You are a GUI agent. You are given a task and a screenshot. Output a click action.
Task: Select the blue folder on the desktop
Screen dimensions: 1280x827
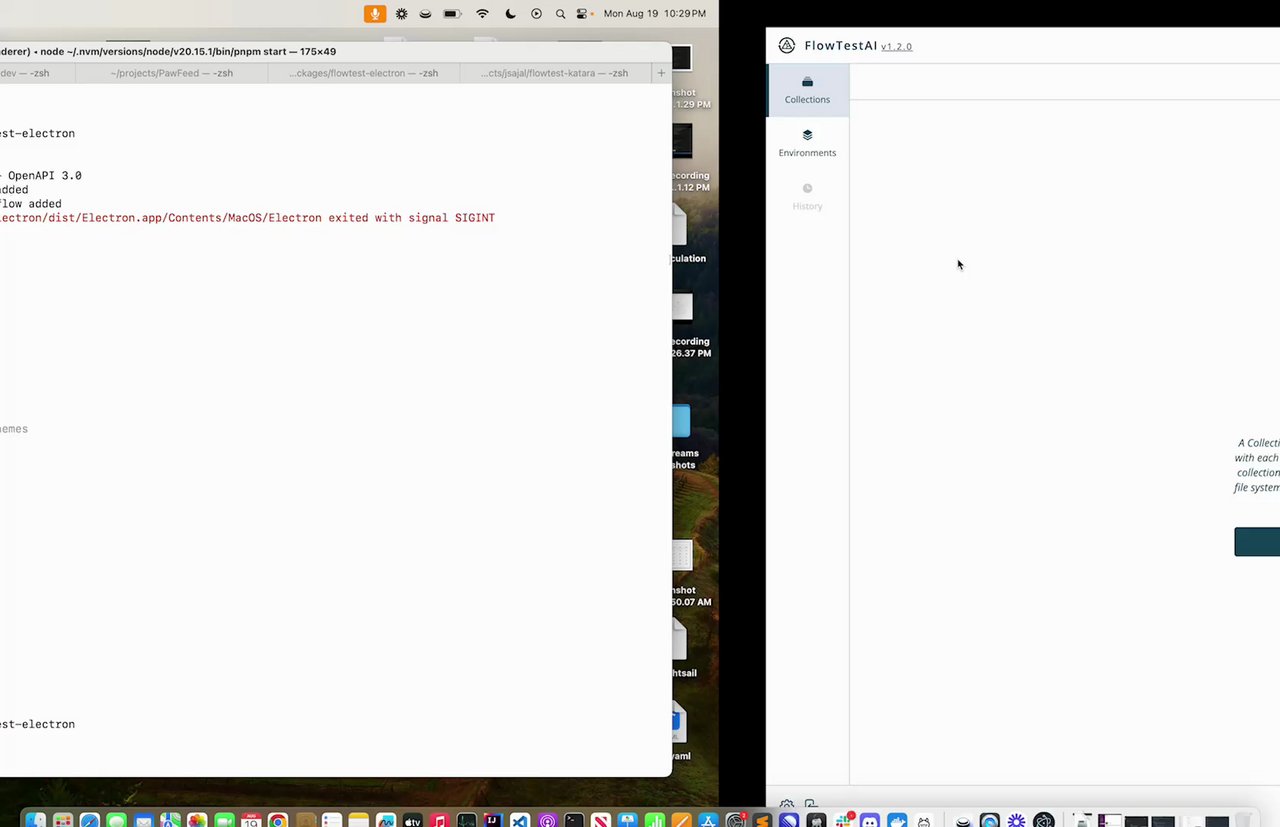coord(682,421)
